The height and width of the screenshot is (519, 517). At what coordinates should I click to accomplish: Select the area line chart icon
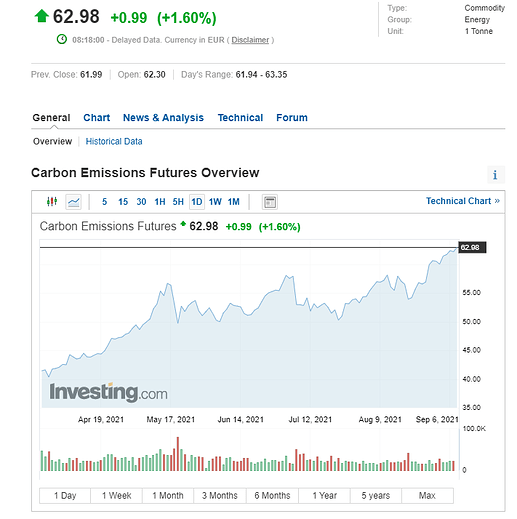[74, 202]
